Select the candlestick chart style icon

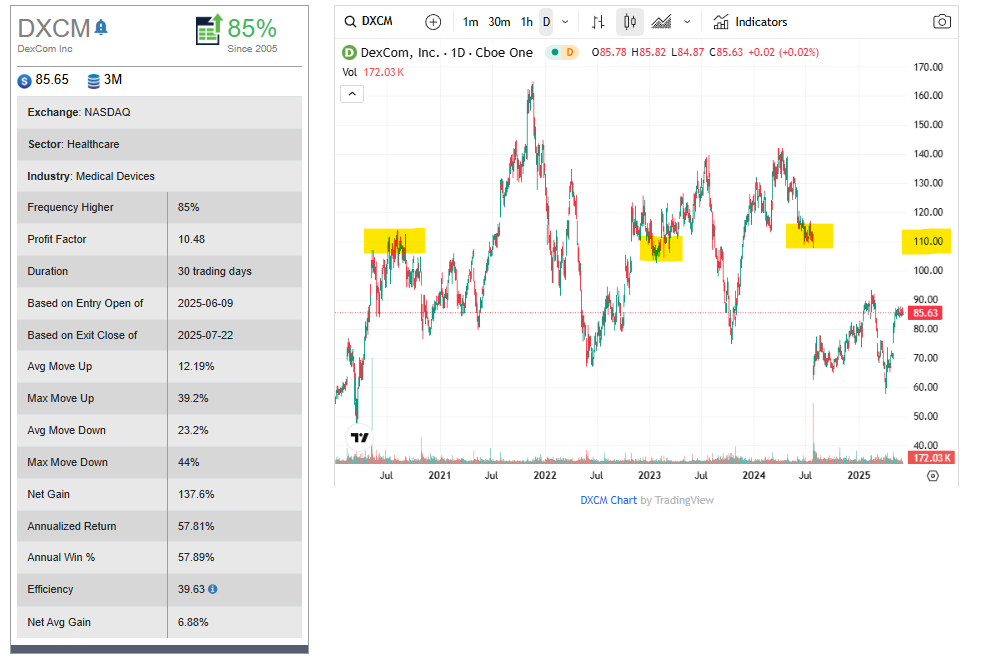630,22
